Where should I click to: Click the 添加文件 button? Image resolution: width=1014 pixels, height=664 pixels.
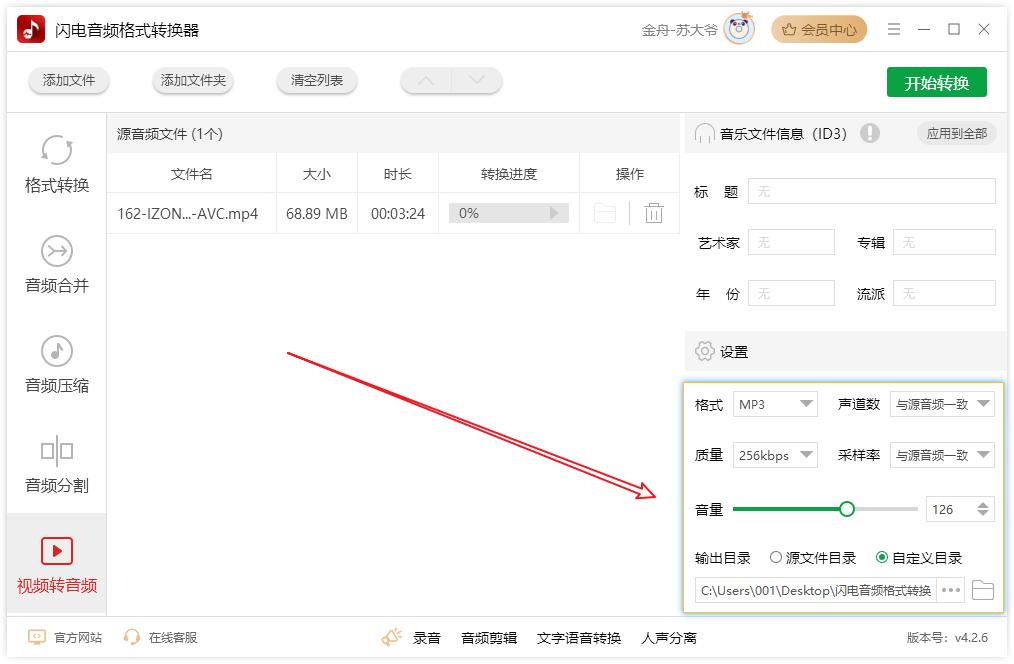[69, 81]
